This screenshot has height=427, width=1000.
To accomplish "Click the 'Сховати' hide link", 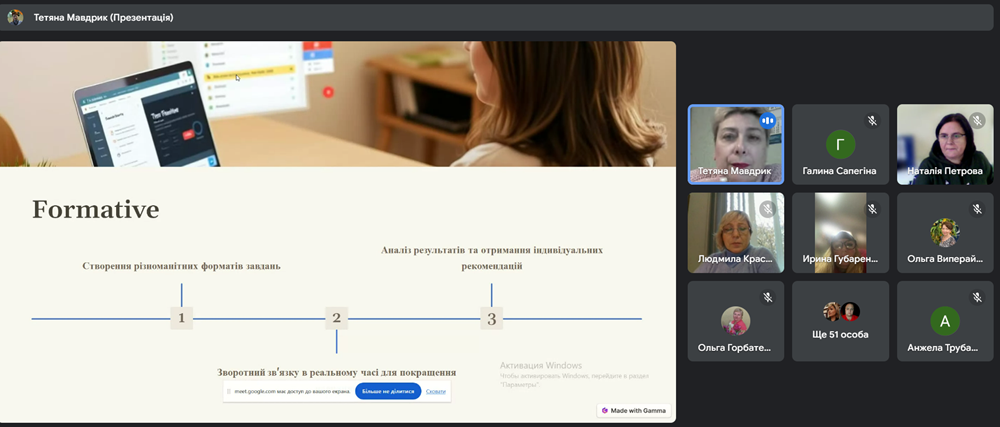I will click(x=436, y=391).
